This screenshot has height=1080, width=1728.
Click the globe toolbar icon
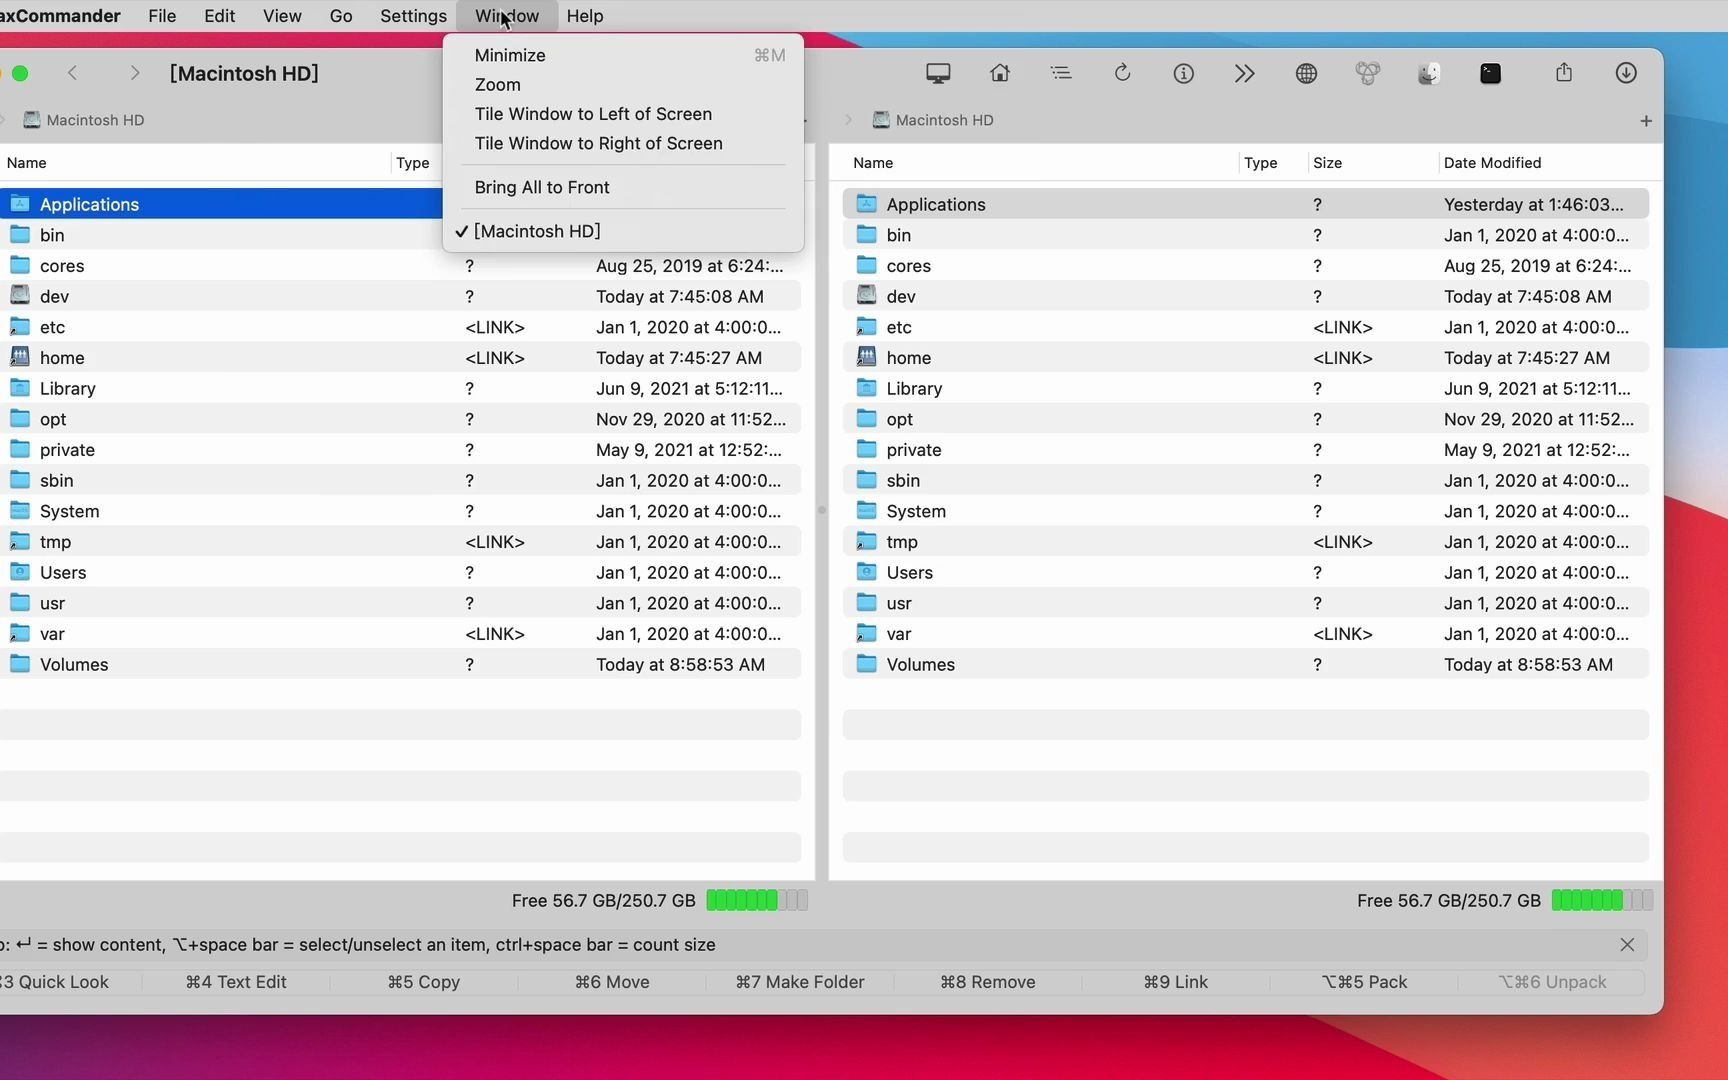tap(1306, 73)
